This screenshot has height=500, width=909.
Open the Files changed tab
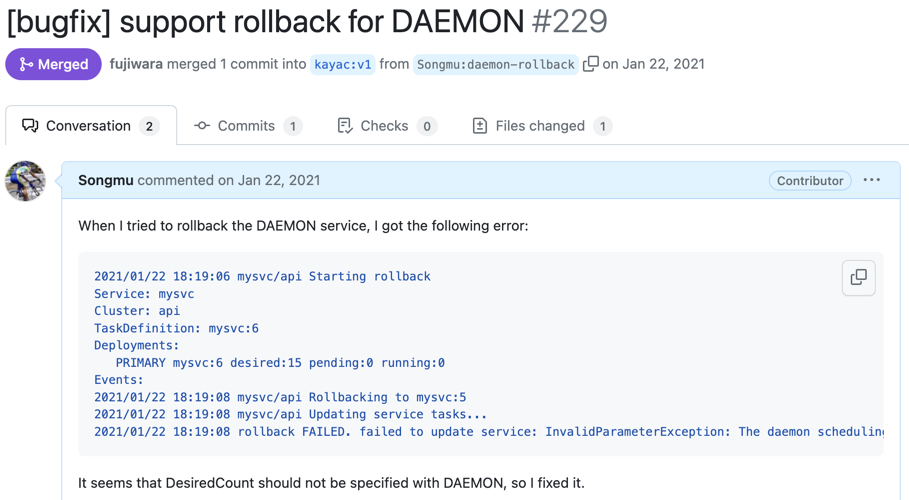(542, 126)
